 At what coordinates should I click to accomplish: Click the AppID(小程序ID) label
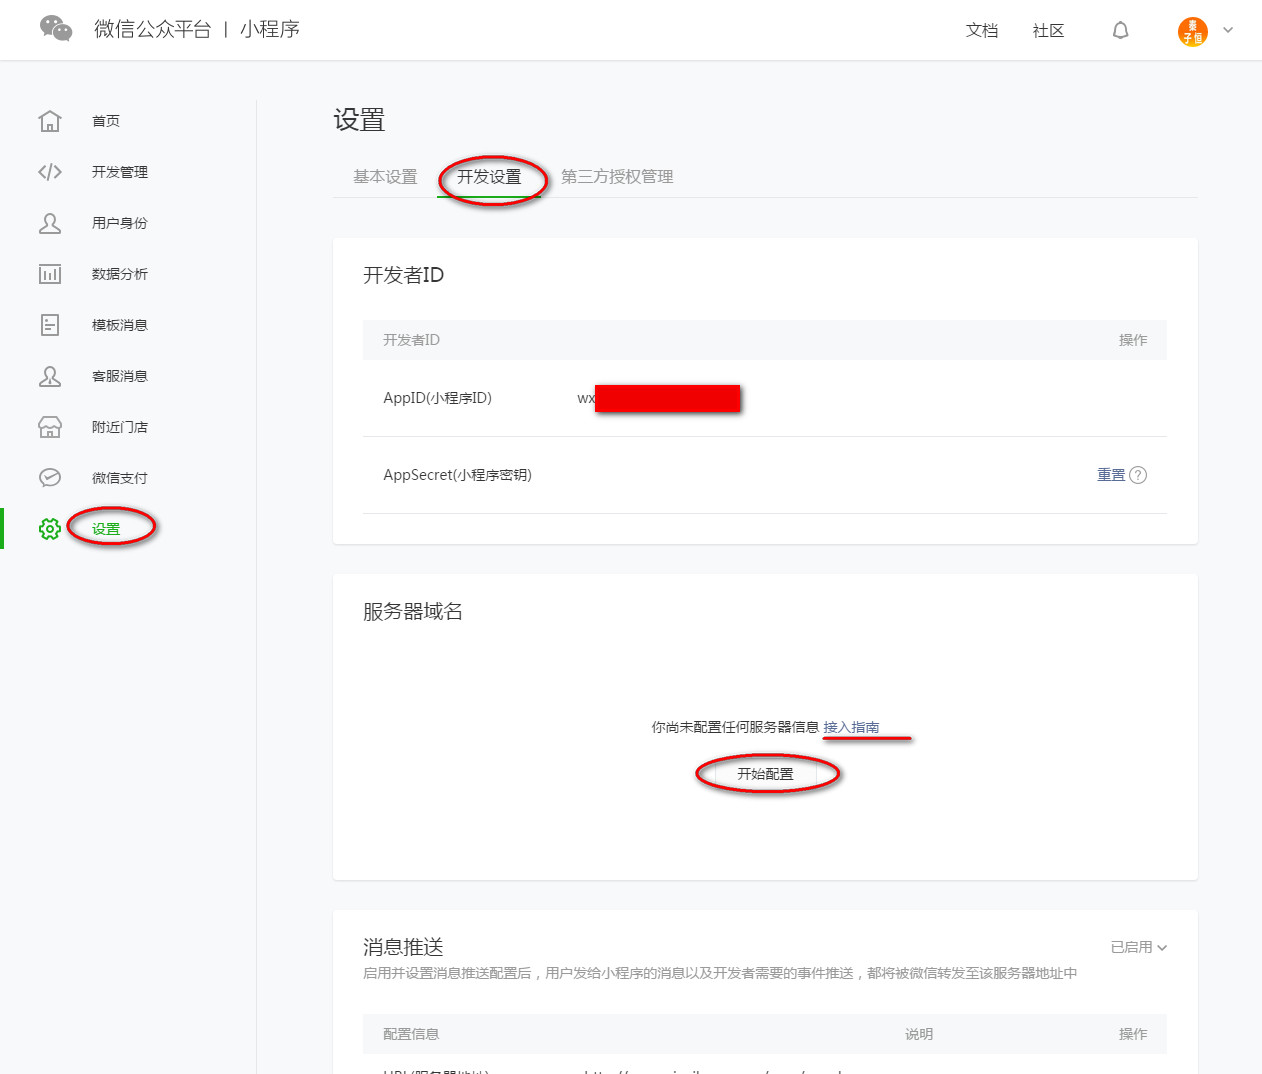click(438, 398)
